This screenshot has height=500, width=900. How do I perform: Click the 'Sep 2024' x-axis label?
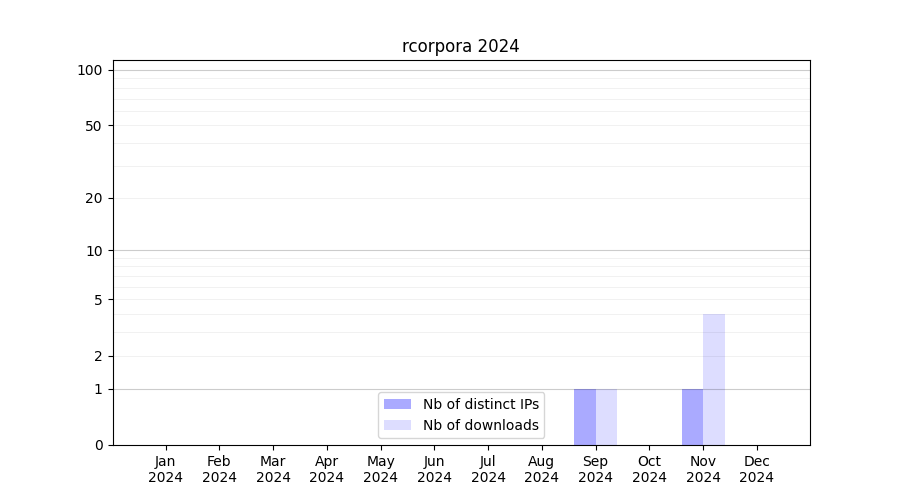595,469
